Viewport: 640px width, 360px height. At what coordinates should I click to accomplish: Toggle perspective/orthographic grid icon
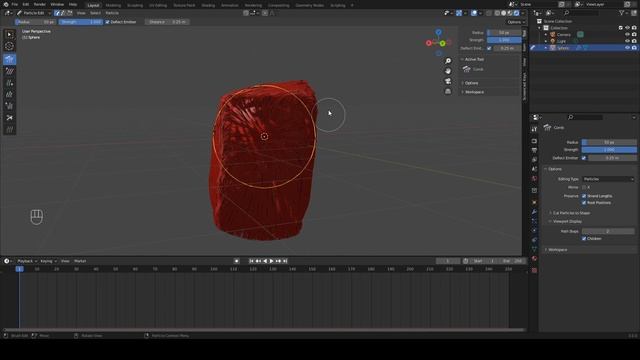click(448, 91)
